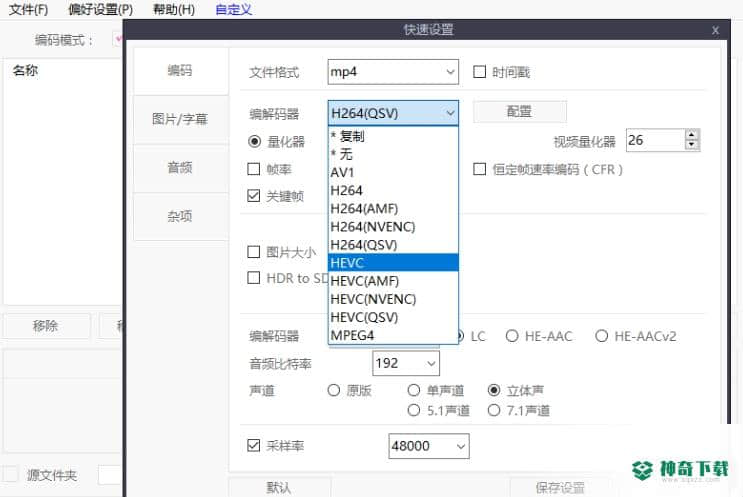Choose 复制 in codec list

(393, 136)
